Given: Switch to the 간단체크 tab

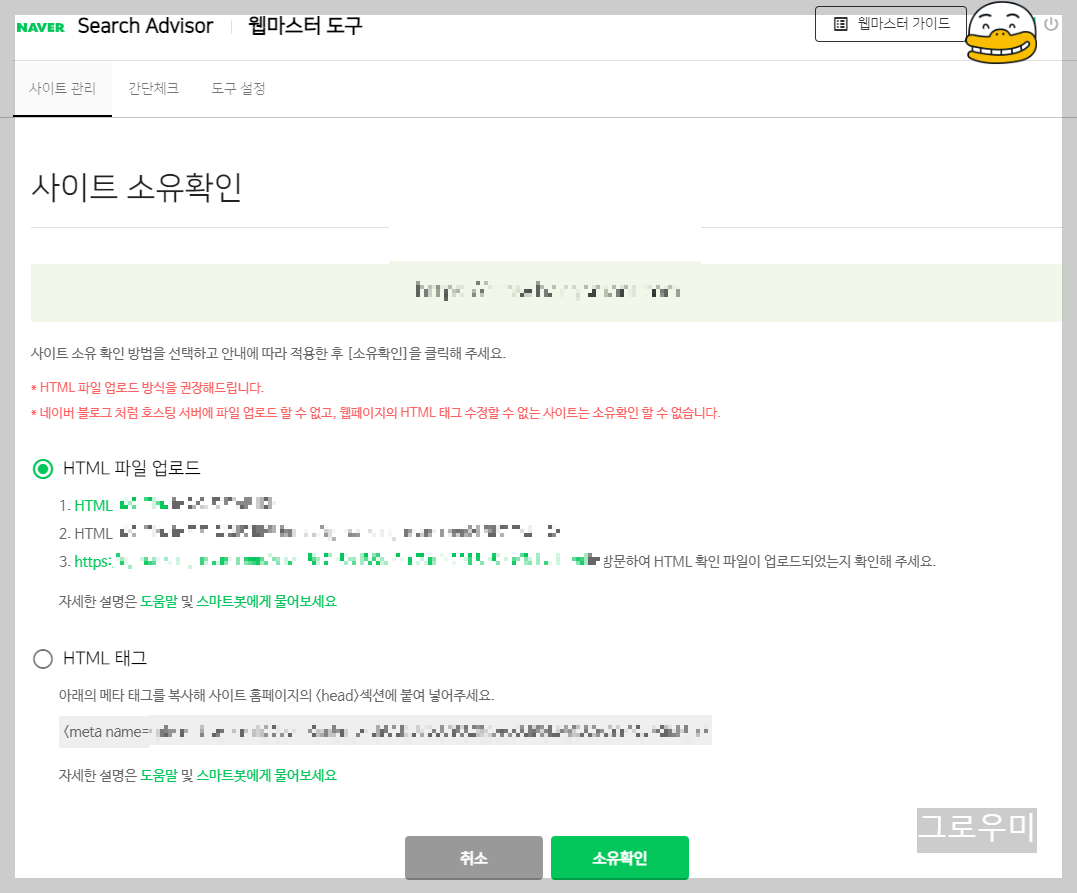Looking at the screenshot, I should [153, 88].
